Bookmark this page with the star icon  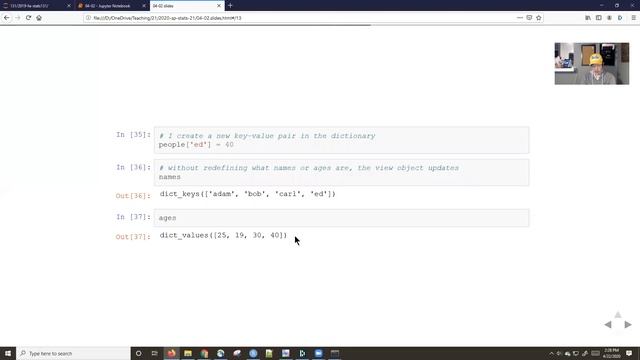point(539,18)
